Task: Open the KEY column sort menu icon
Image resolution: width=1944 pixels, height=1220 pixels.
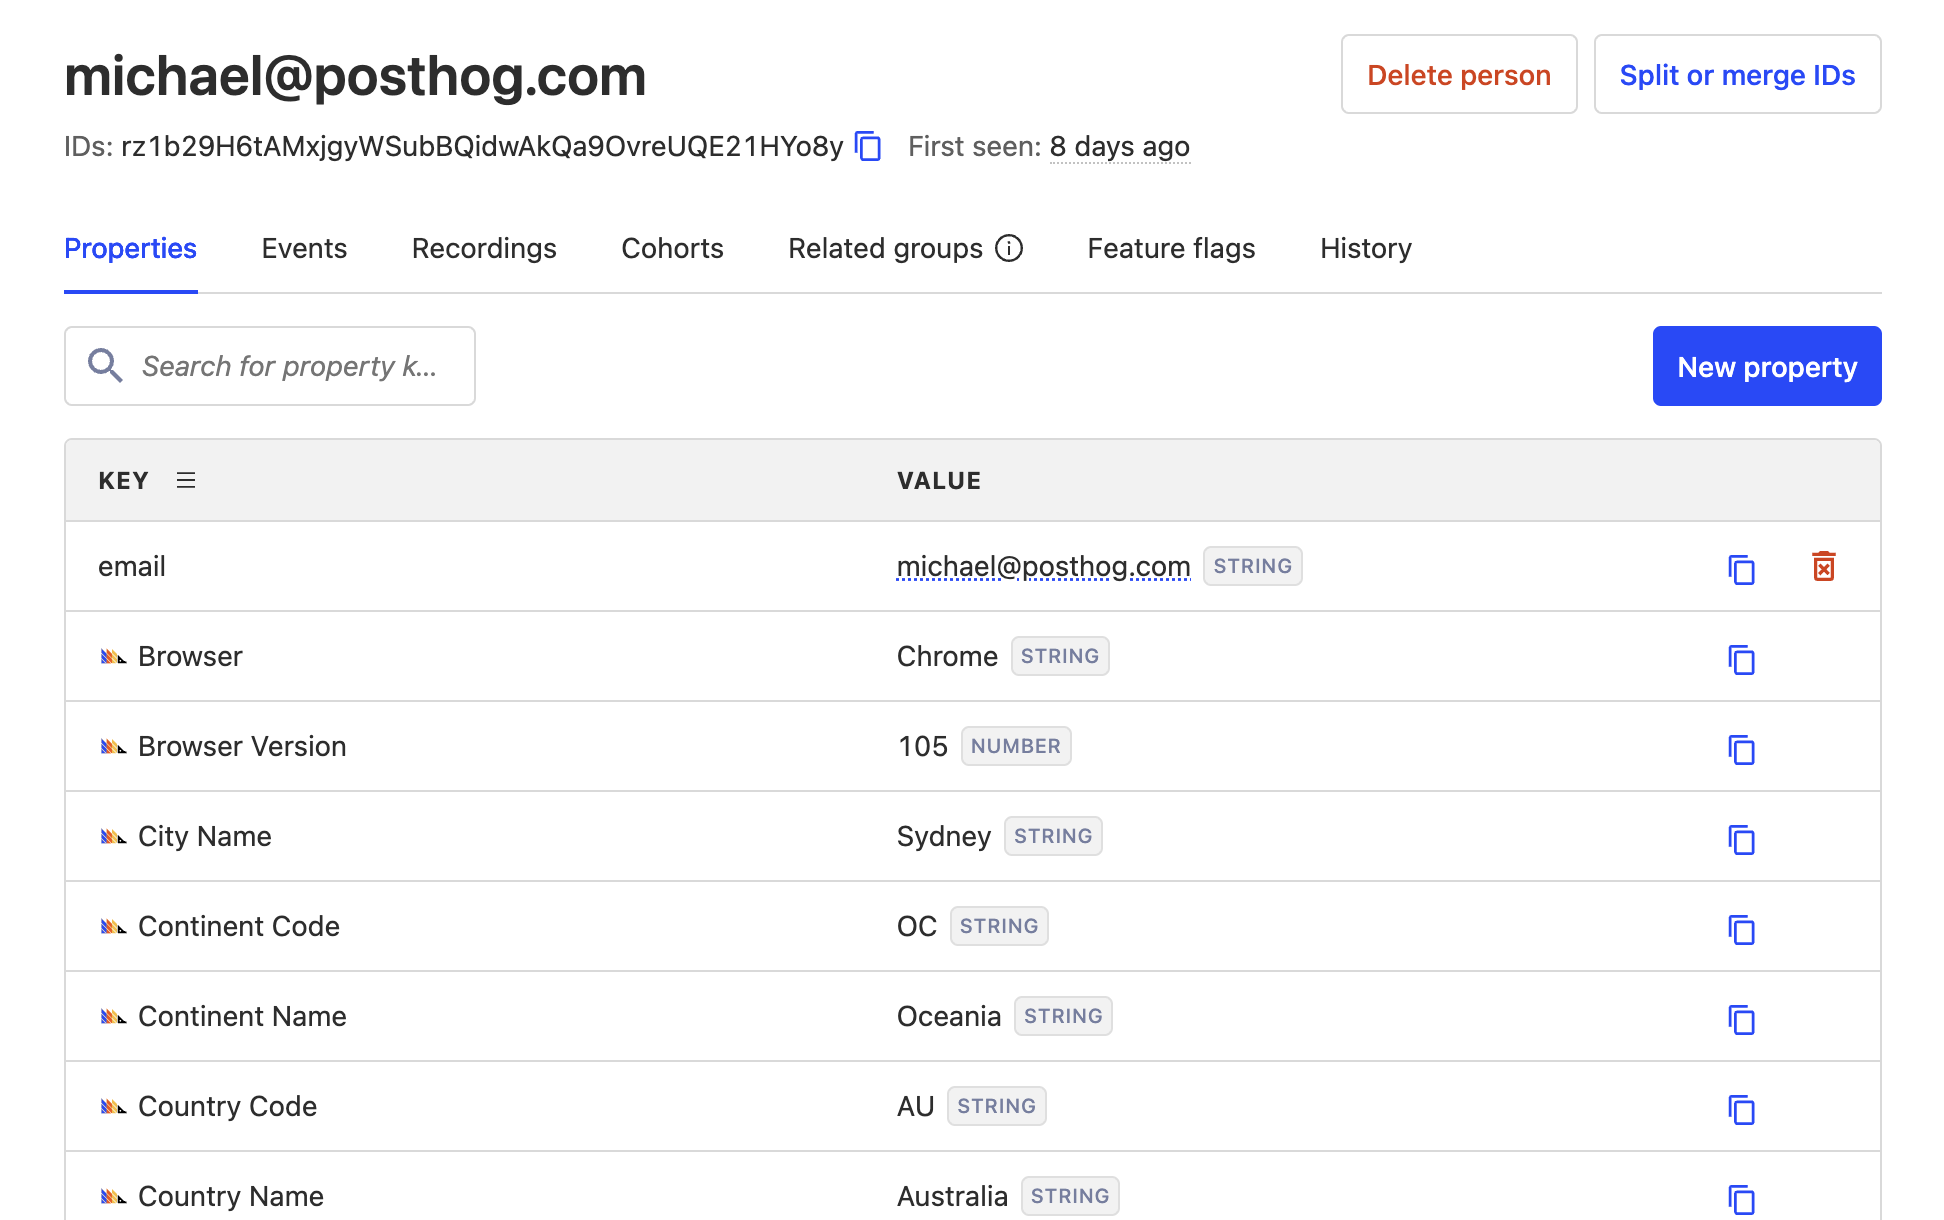Action: pyautogui.click(x=186, y=481)
